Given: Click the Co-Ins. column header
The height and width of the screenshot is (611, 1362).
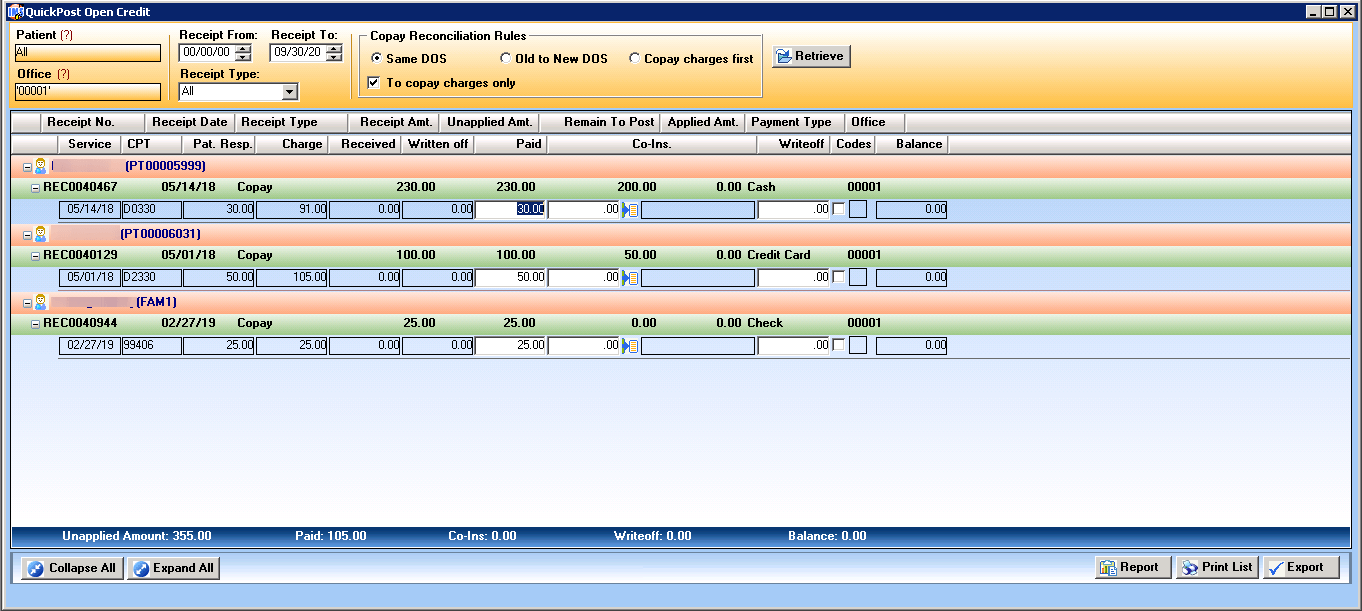Looking at the screenshot, I should pos(652,144).
